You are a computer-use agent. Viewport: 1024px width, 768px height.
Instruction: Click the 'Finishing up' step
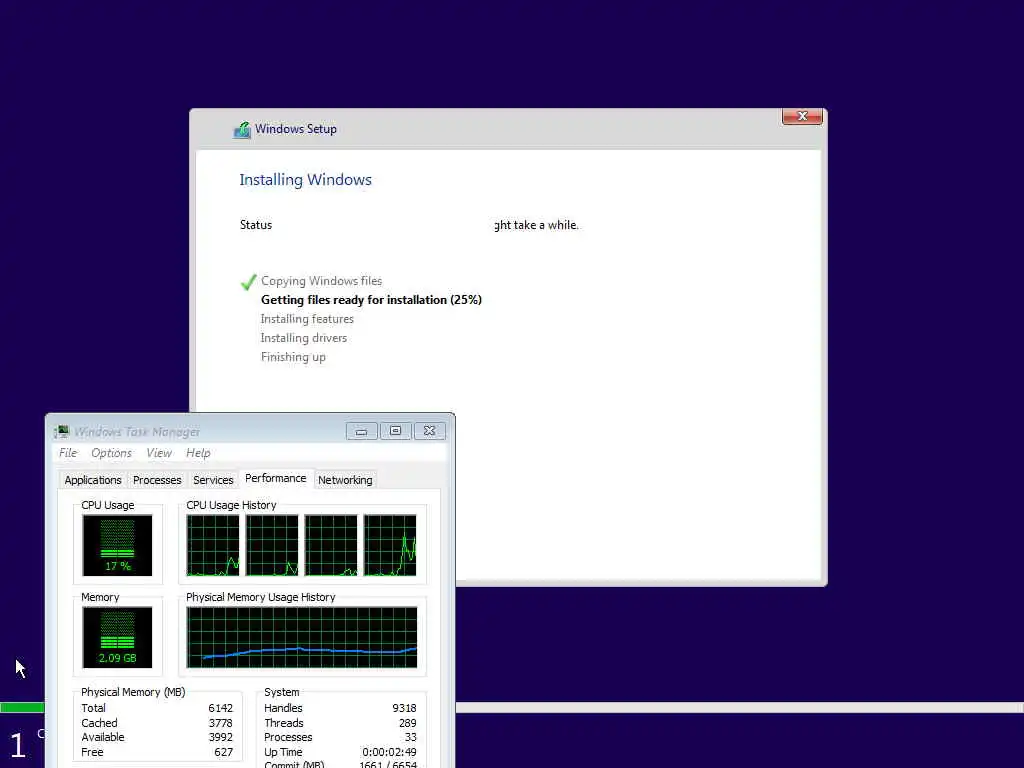tap(293, 357)
